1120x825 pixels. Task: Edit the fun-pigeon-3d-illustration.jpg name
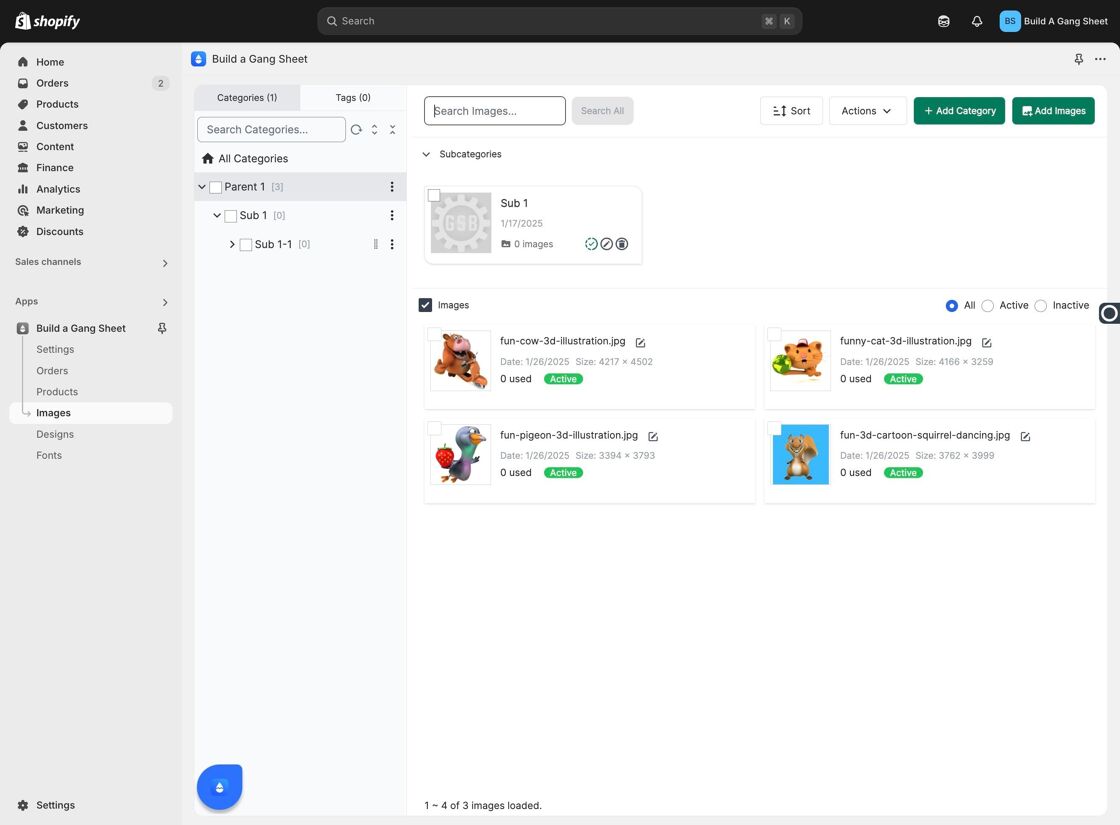tap(653, 436)
